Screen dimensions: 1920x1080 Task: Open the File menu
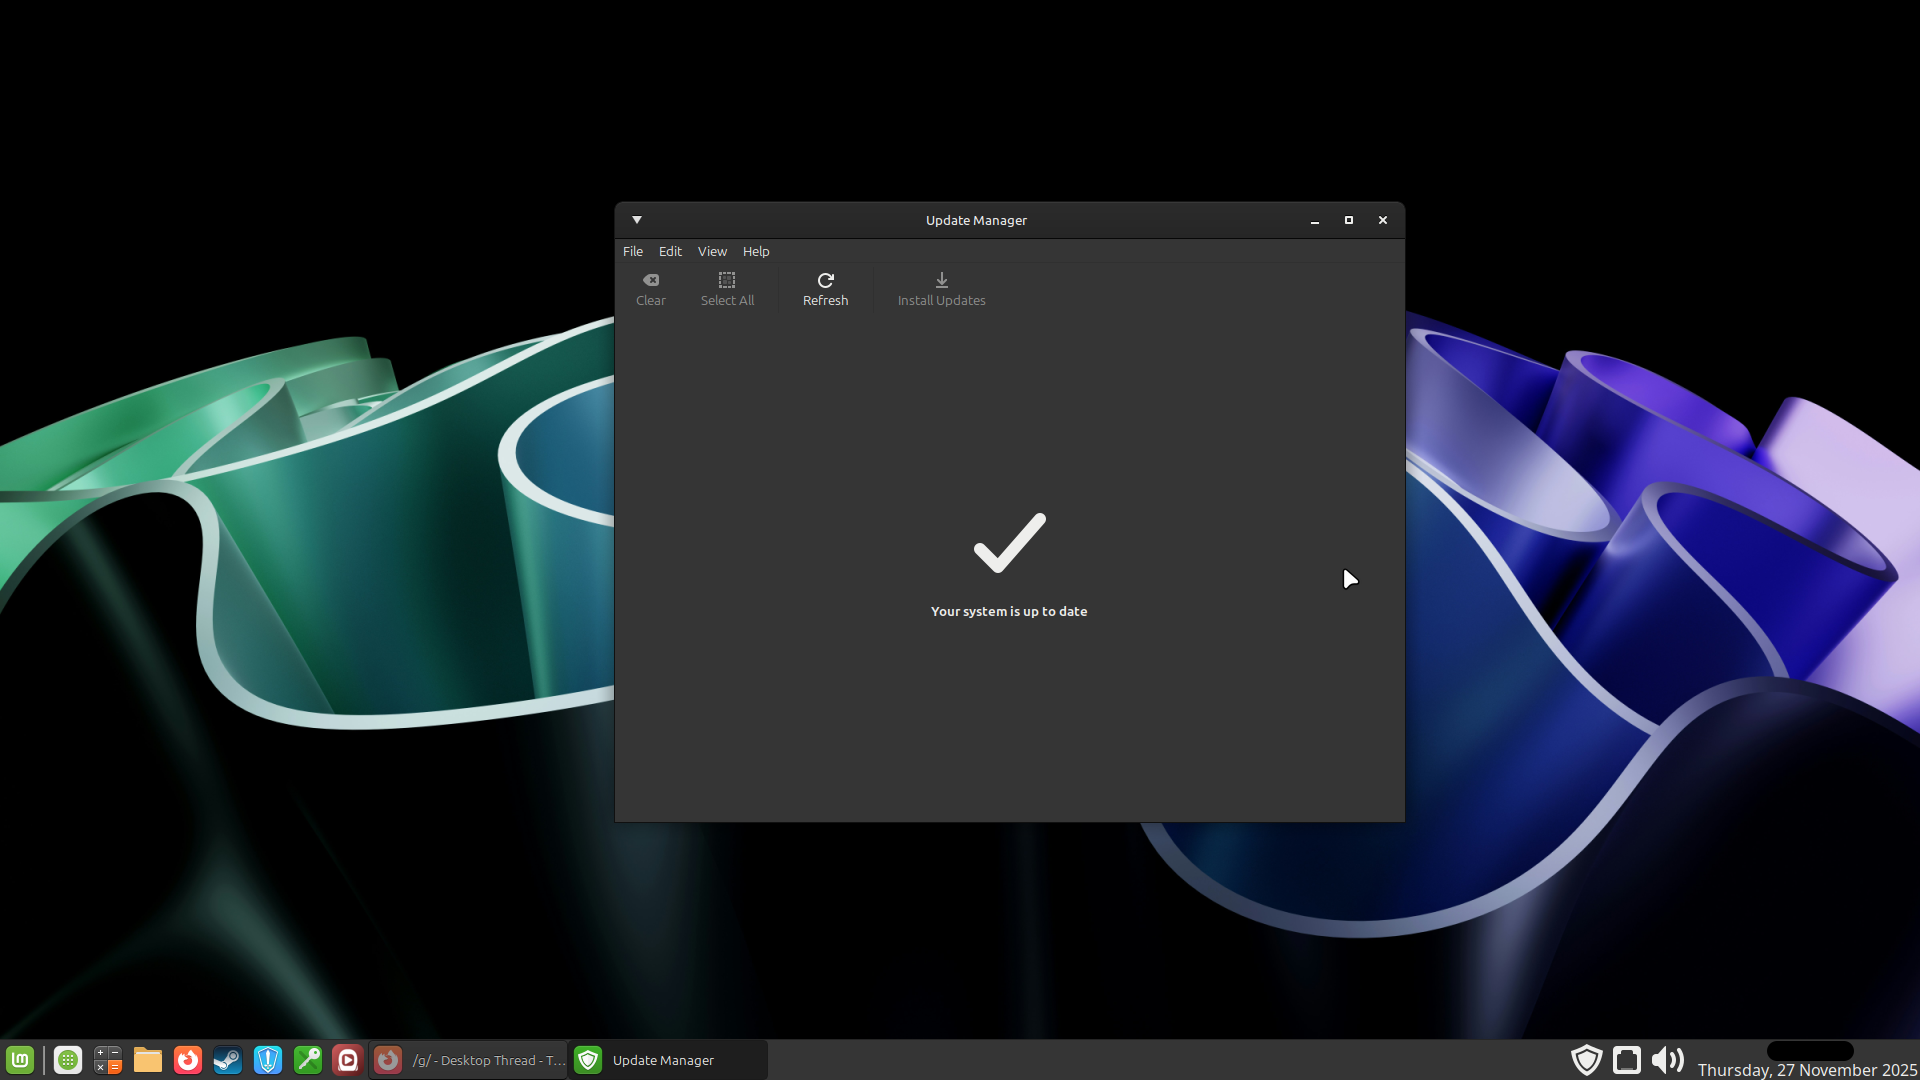pyautogui.click(x=632, y=251)
